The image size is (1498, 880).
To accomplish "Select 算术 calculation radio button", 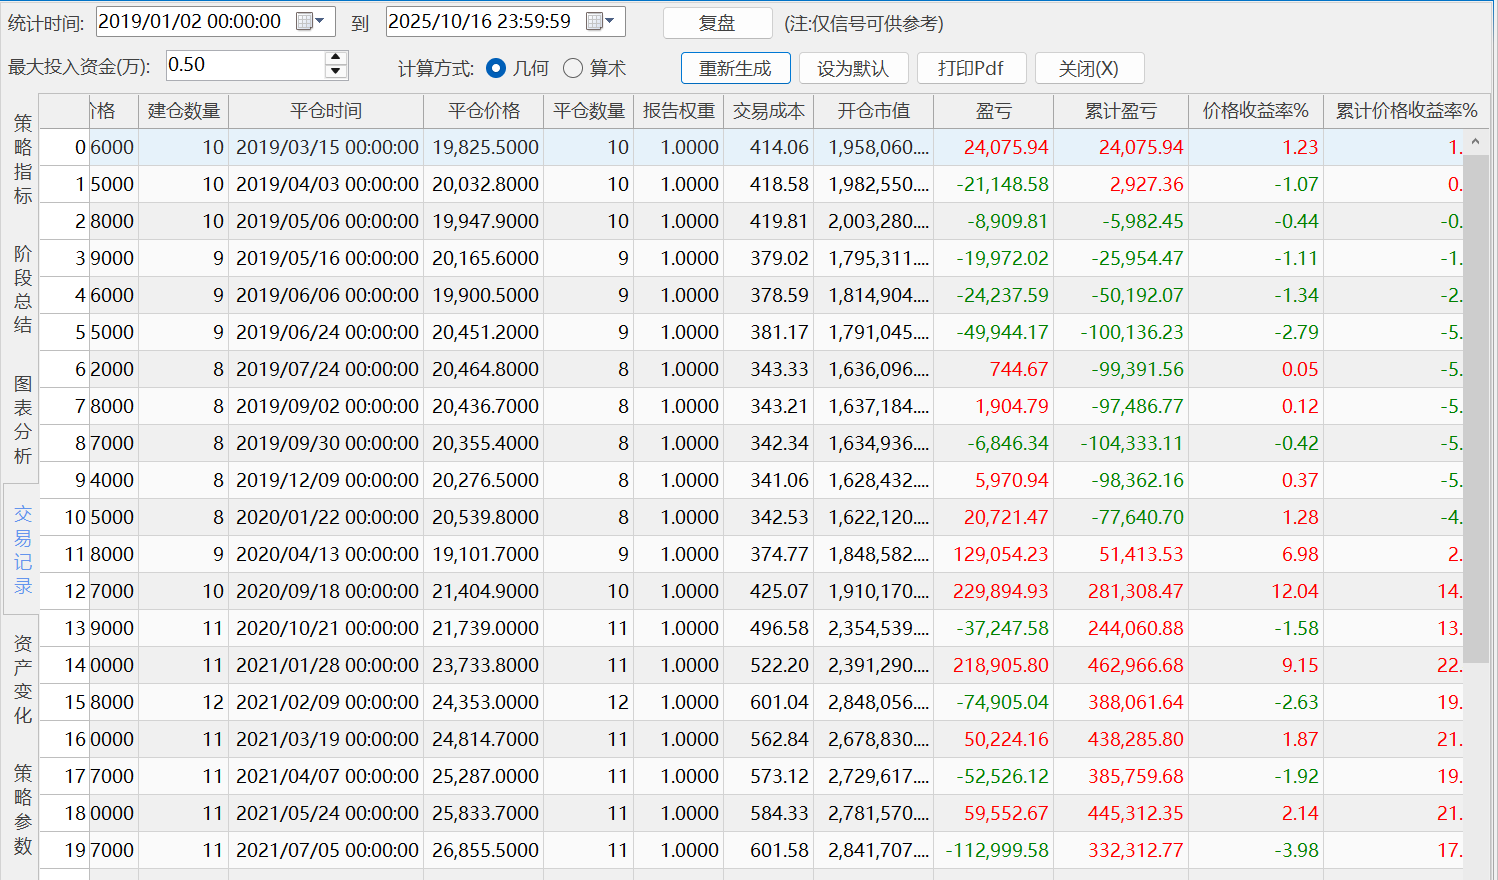I will coord(573,68).
